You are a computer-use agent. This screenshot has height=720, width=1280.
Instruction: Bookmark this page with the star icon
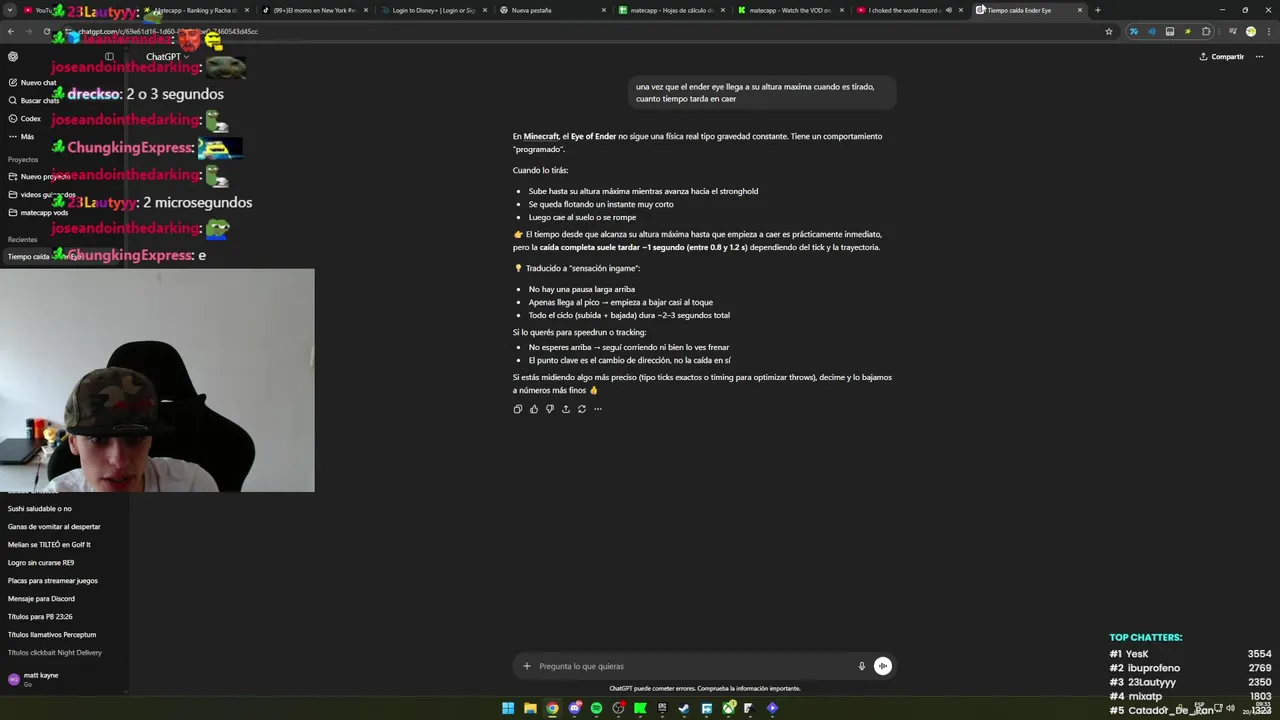coord(1109,32)
